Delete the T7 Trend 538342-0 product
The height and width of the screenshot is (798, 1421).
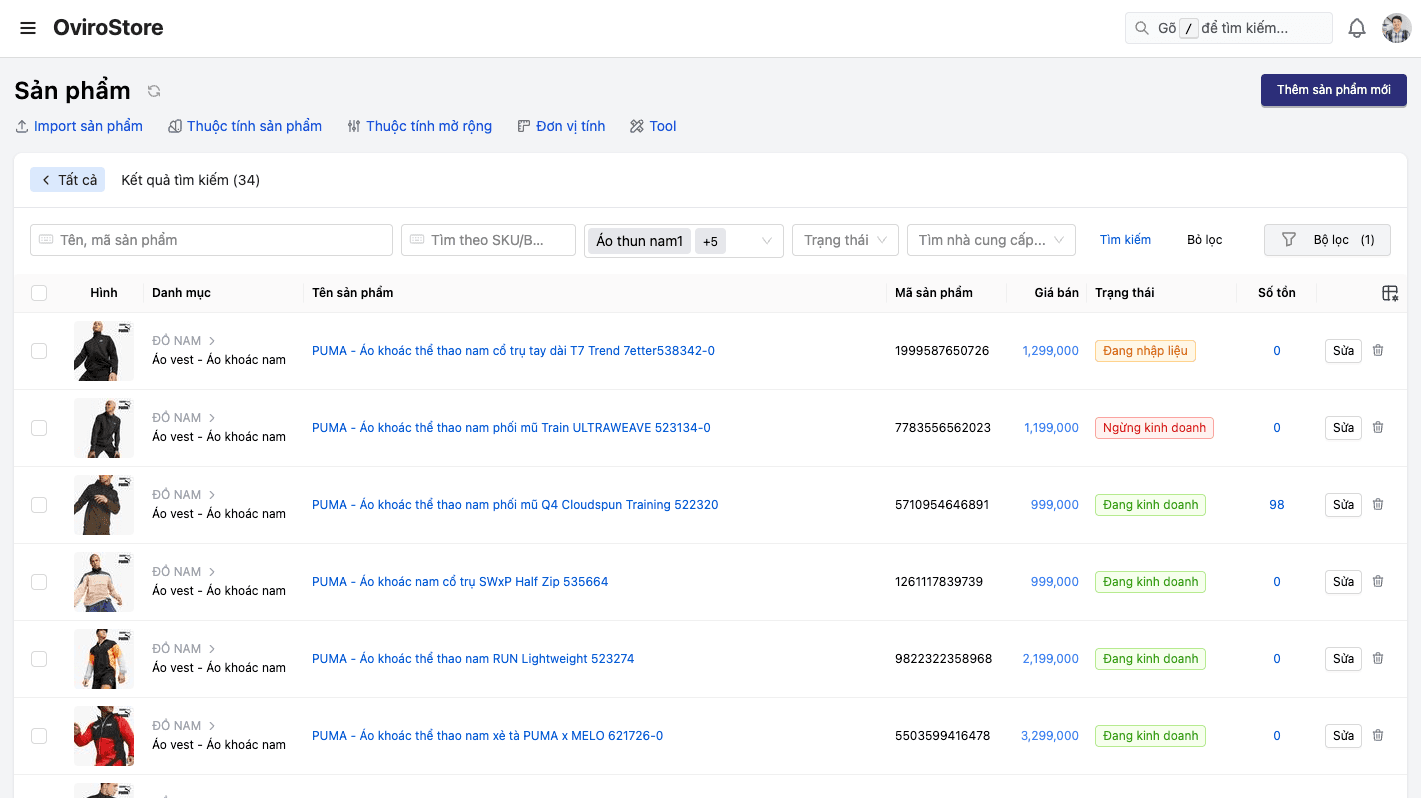[x=1378, y=351]
